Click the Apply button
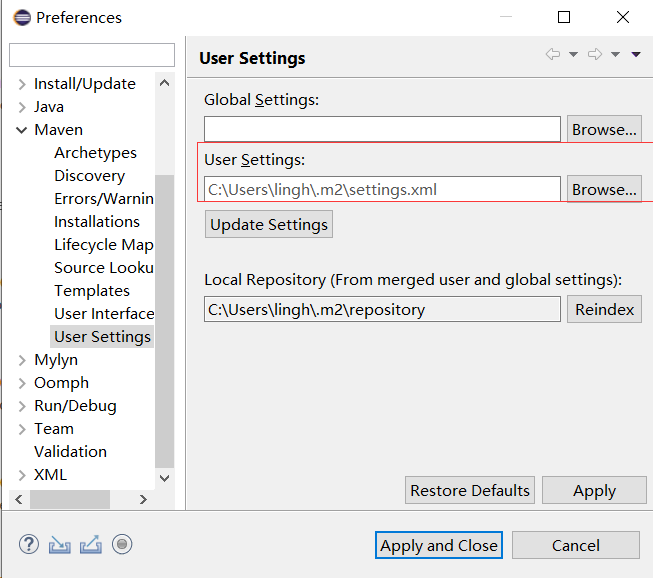653x578 pixels. click(x=594, y=490)
